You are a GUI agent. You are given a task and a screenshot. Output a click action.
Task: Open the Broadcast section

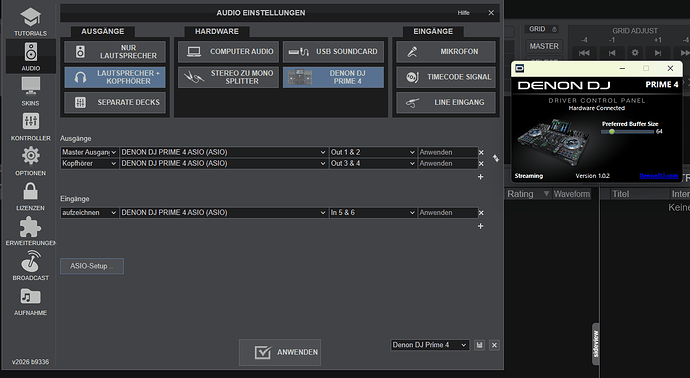coord(30,266)
